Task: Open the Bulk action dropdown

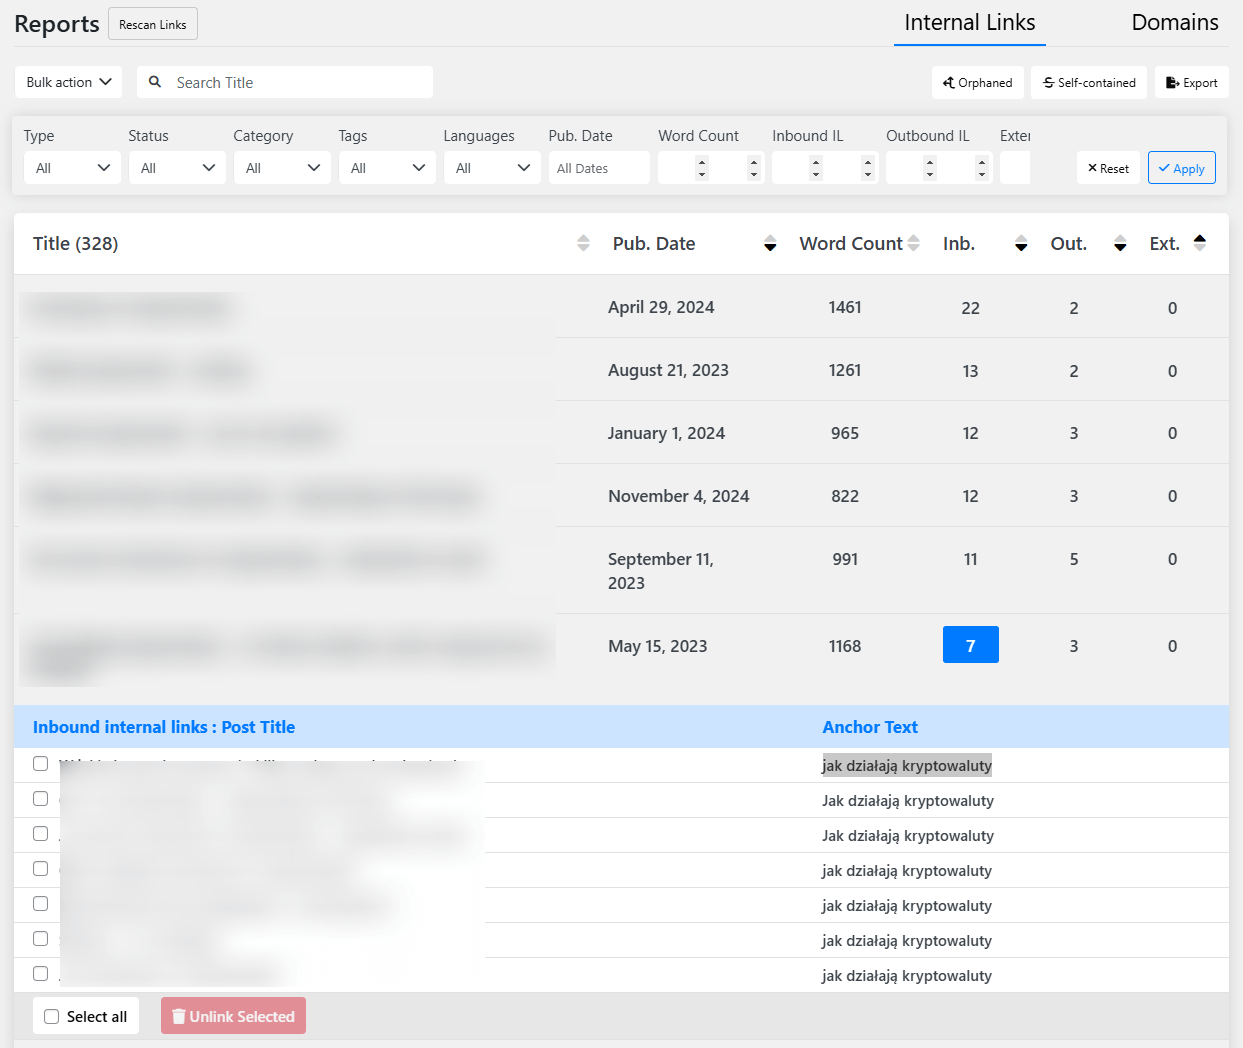Action: point(69,82)
